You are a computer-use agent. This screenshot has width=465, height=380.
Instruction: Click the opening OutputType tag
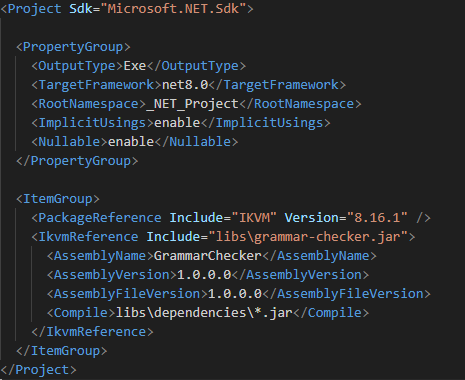tap(77, 66)
